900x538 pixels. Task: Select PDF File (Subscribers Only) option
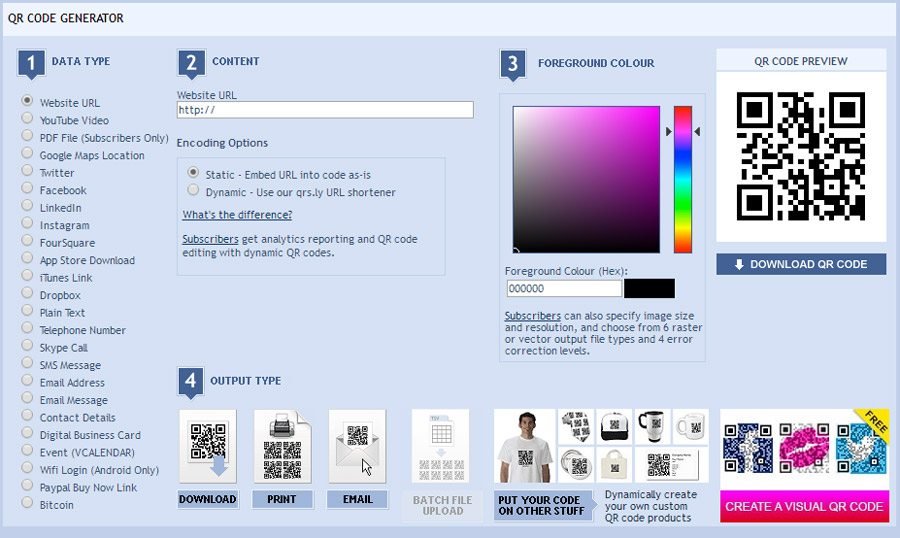pos(27,136)
